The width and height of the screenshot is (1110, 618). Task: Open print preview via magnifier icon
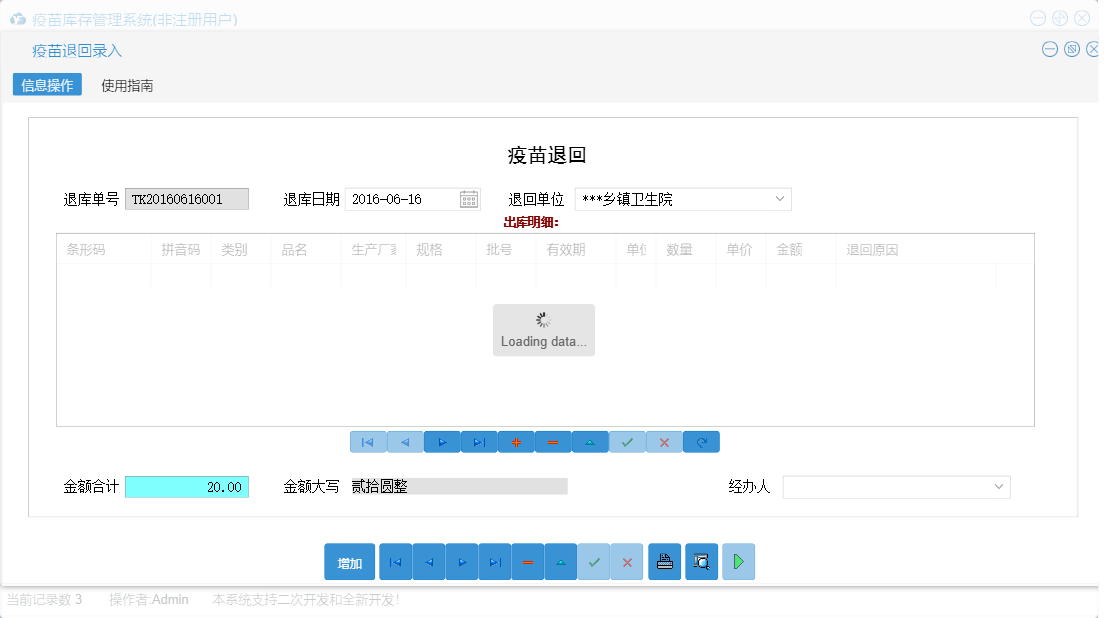pyautogui.click(x=701, y=561)
